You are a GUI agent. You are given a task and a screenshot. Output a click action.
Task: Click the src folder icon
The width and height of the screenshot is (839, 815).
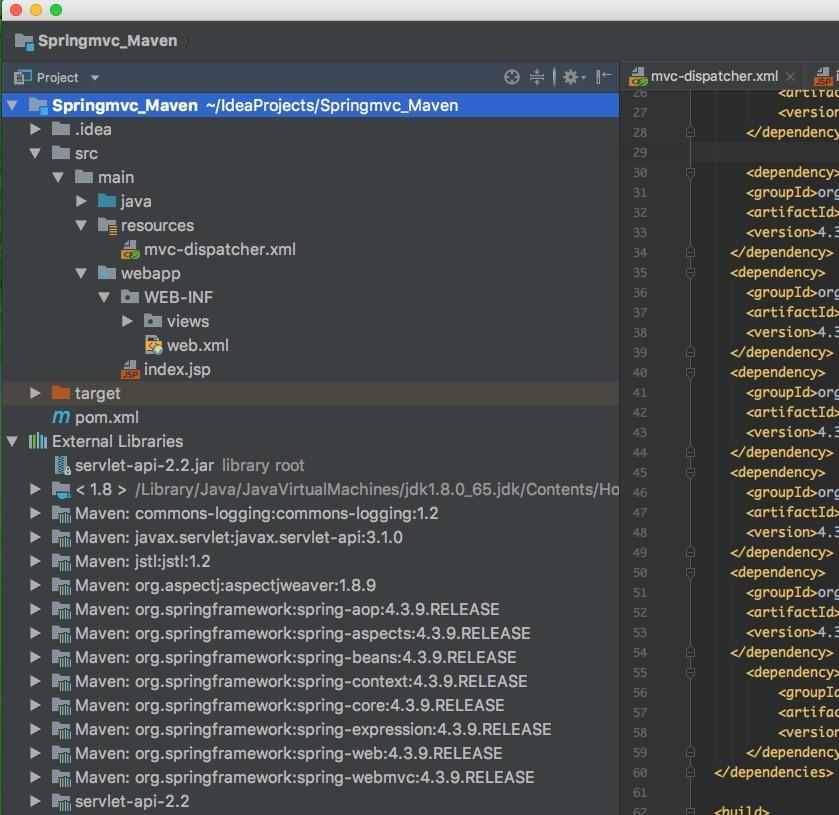click(61, 153)
